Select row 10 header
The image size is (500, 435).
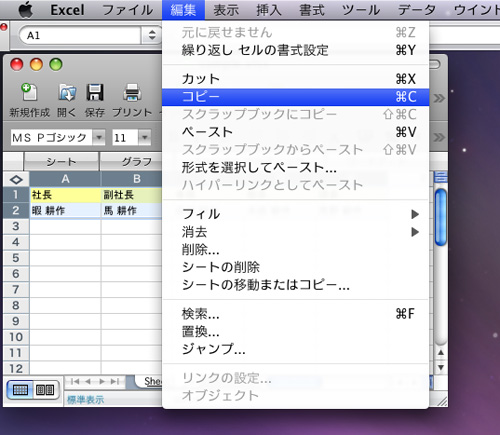coord(16,337)
